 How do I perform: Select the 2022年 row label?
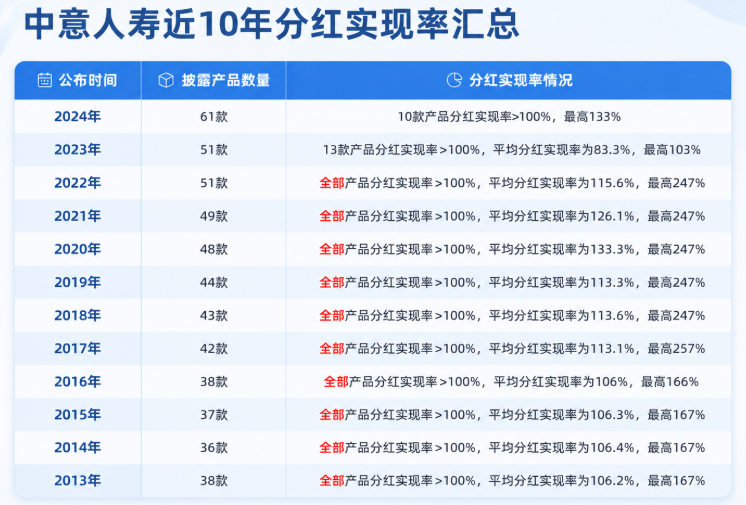[x=78, y=183]
